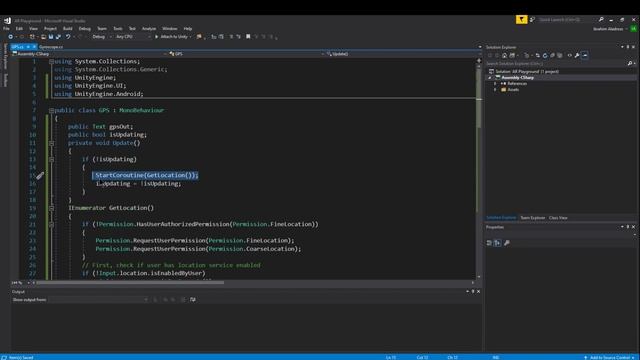Click Properties panel Categorized icon
This screenshot has height=360, width=640.
489,243
